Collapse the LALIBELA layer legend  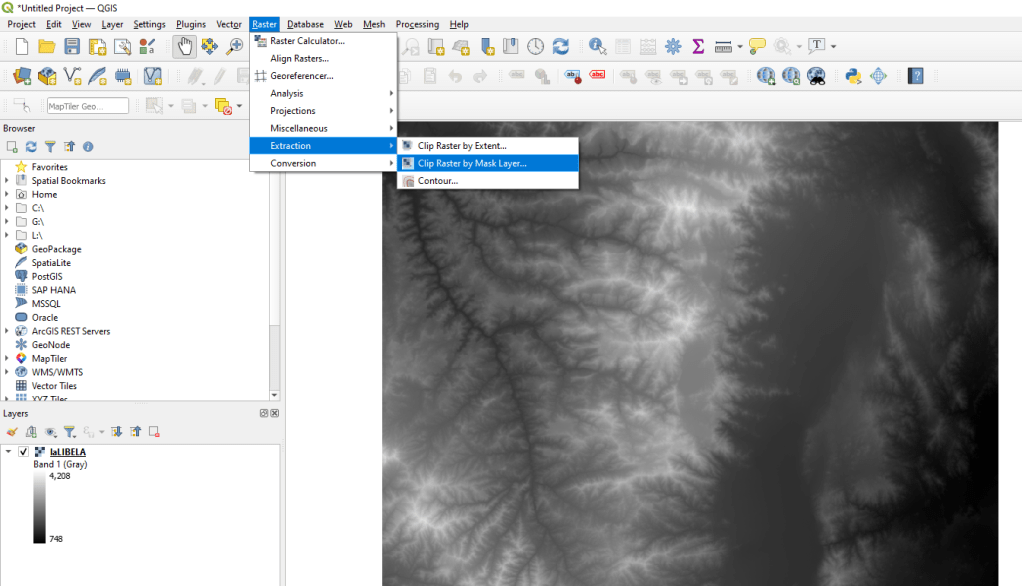click(x=8, y=452)
